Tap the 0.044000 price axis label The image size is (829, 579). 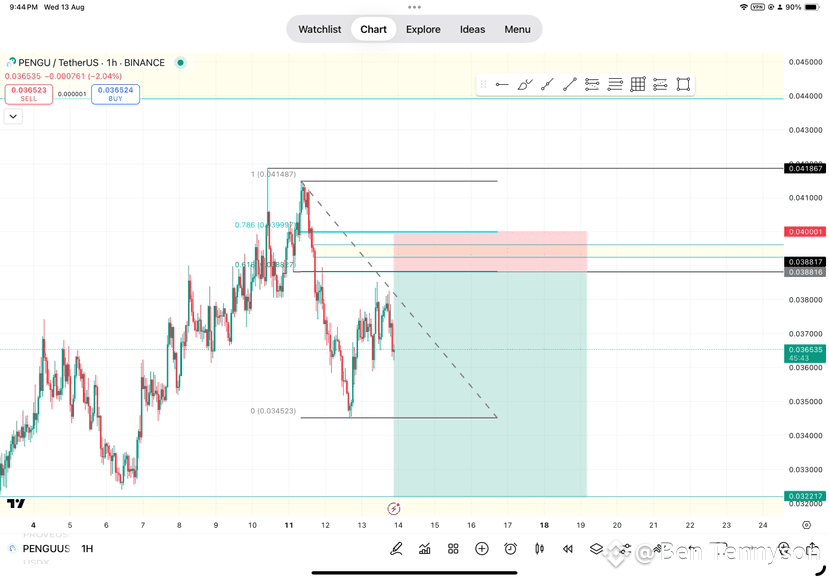click(x=805, y=96)
